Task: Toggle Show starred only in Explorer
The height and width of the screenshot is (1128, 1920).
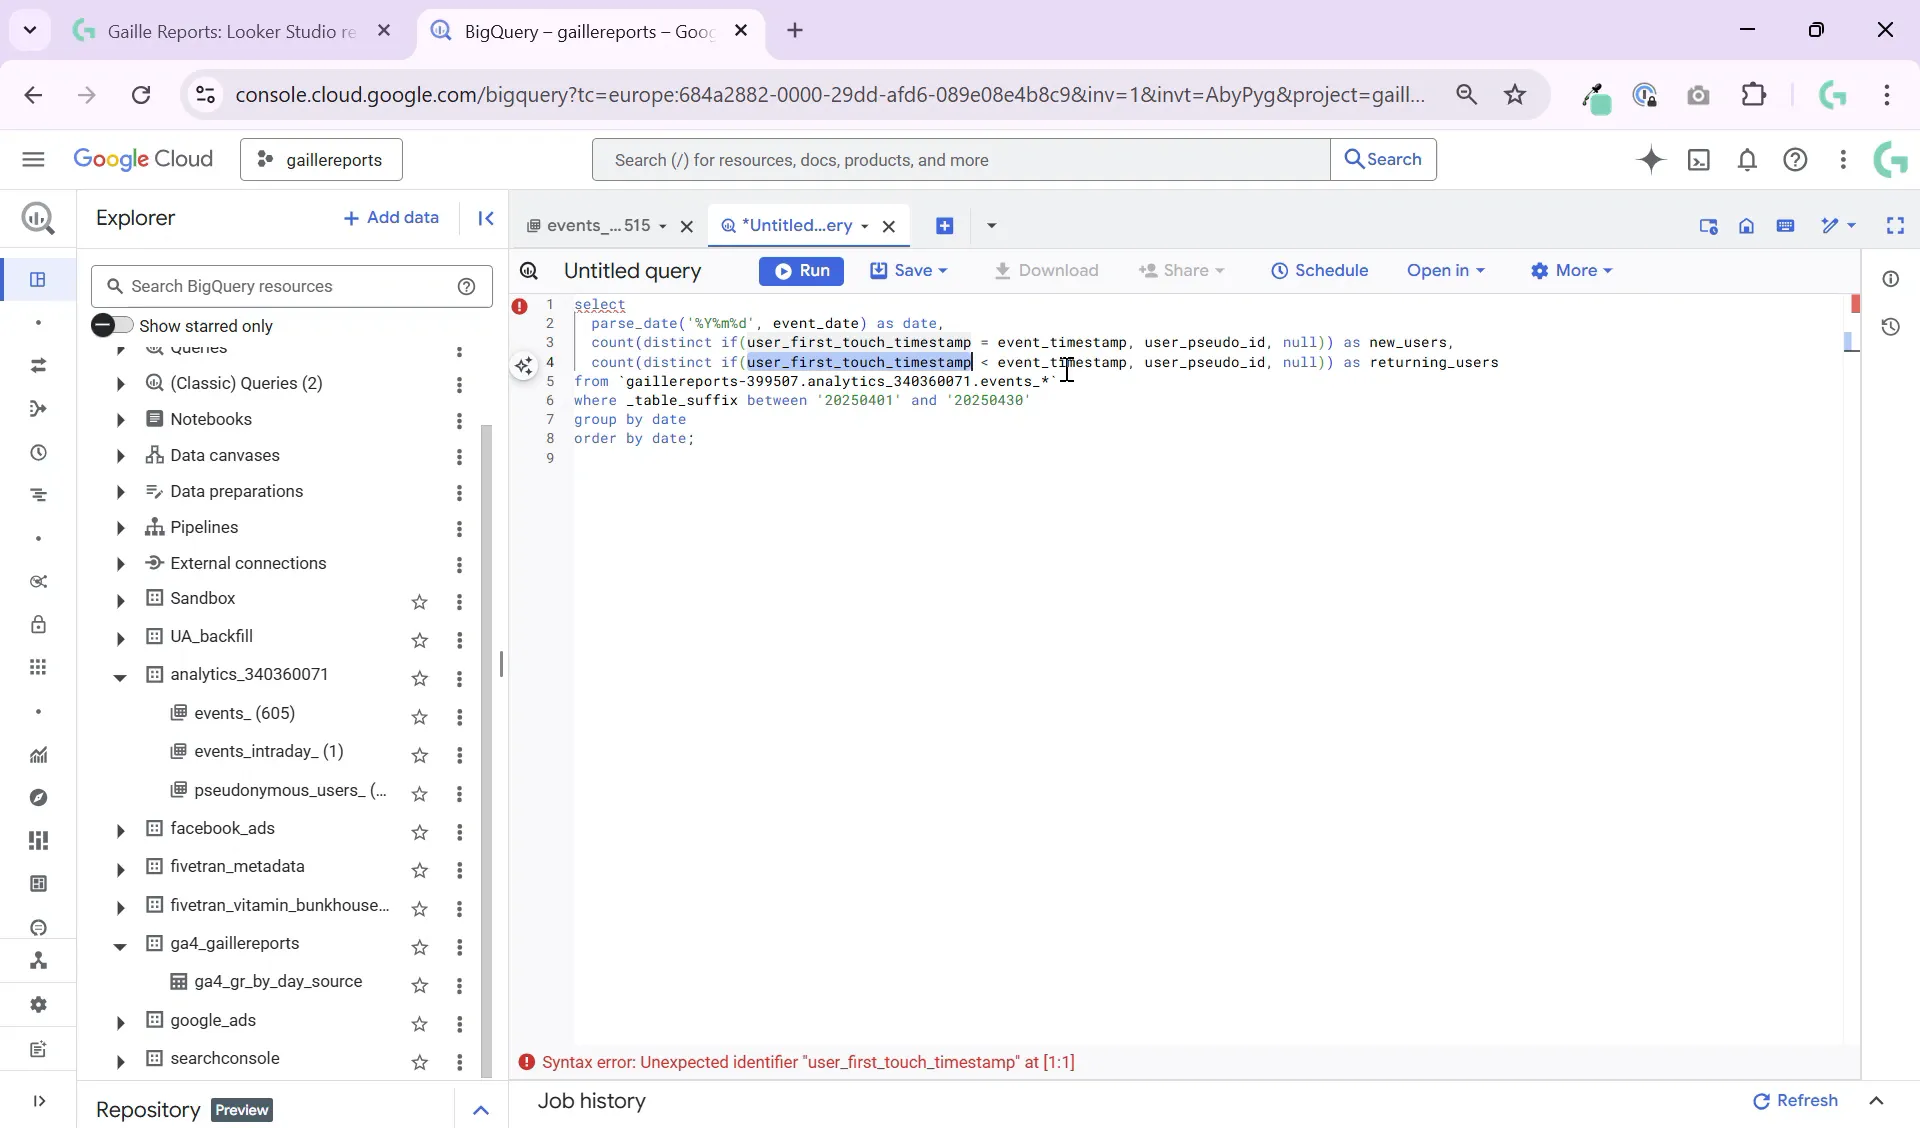Action: [x=113, y=324]
